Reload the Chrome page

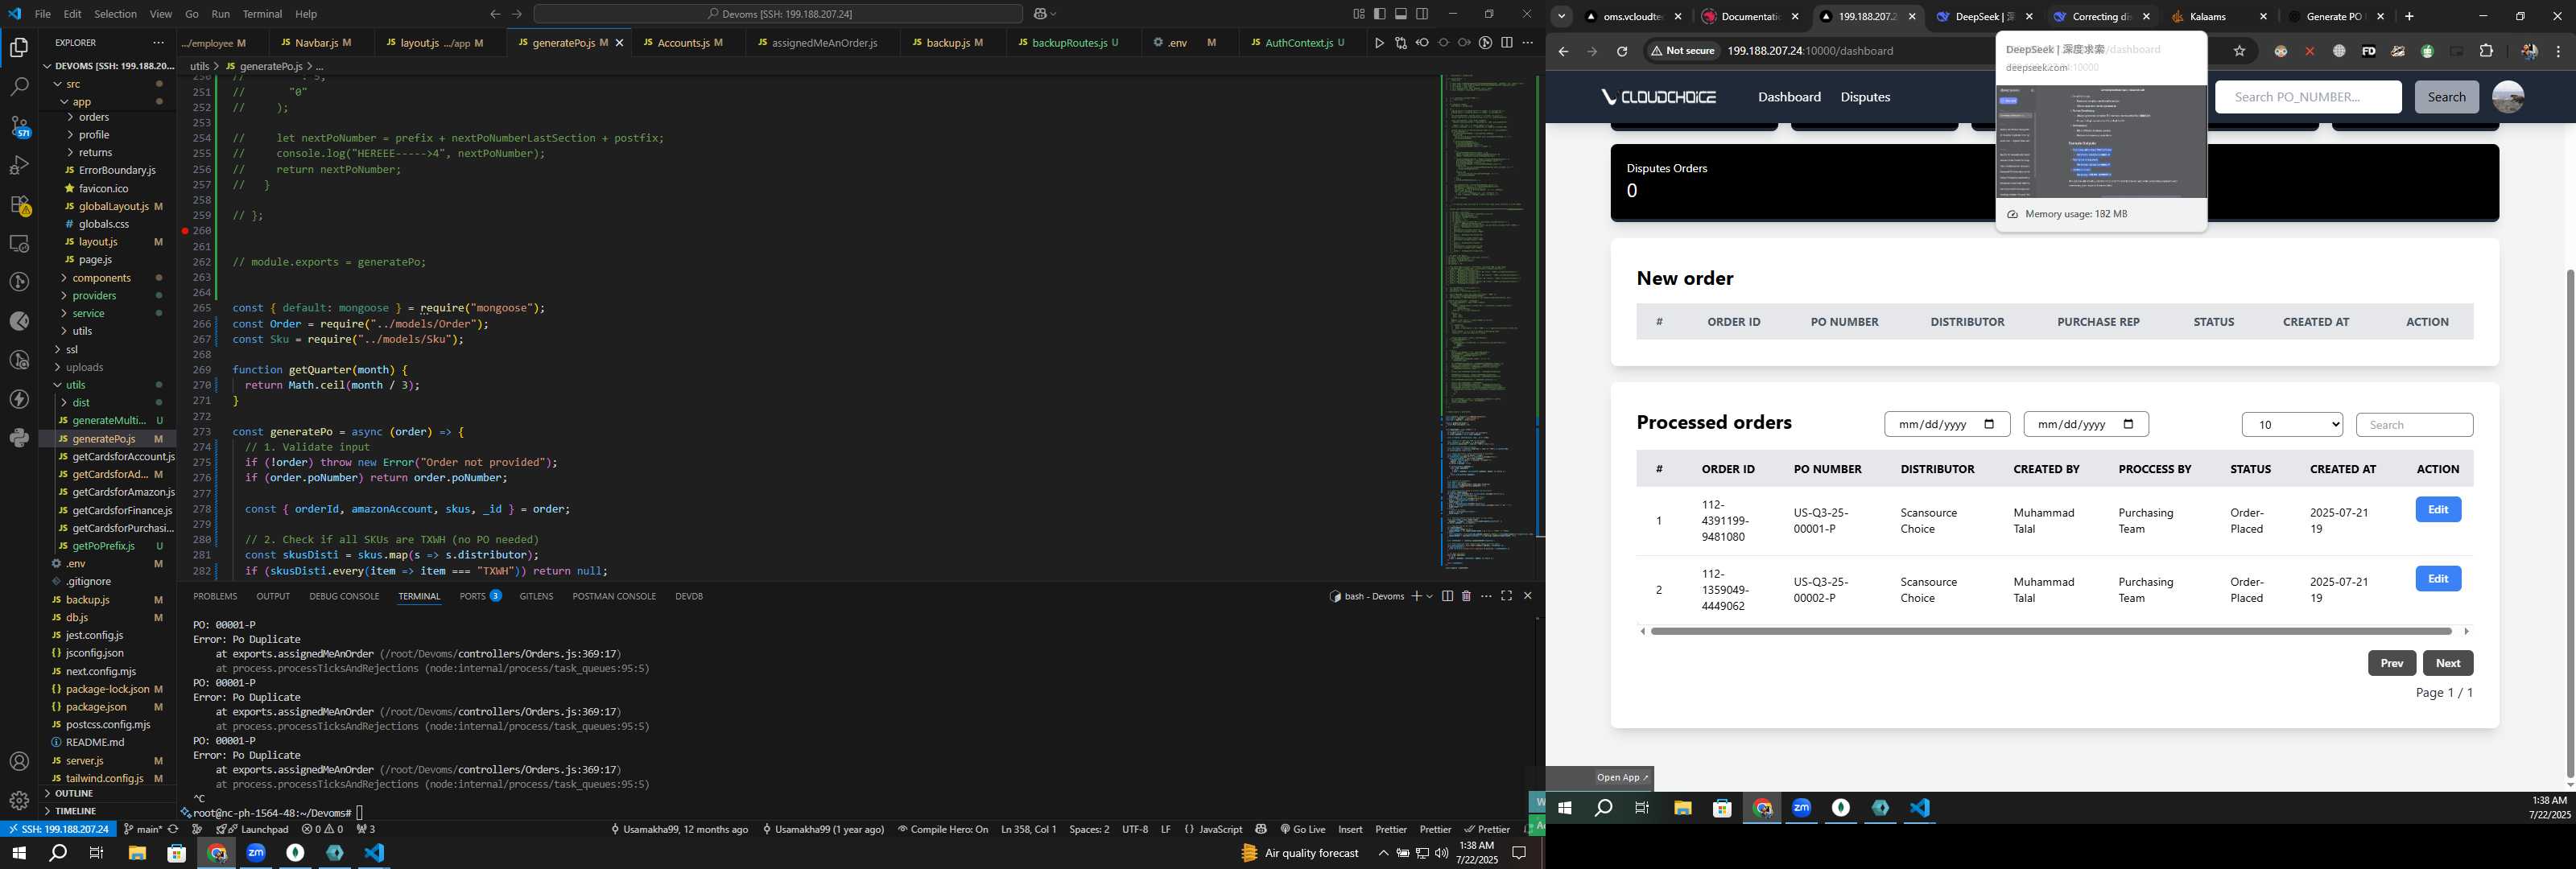click(x=1622, y=51)
